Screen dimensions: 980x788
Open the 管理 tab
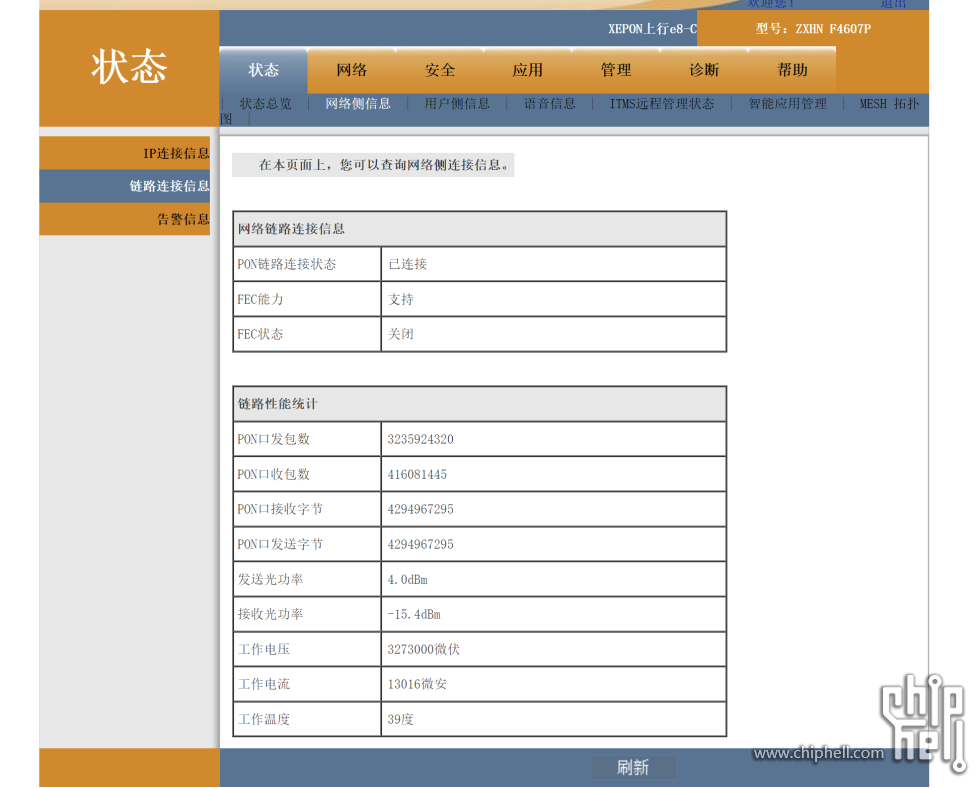pos(616,70)
